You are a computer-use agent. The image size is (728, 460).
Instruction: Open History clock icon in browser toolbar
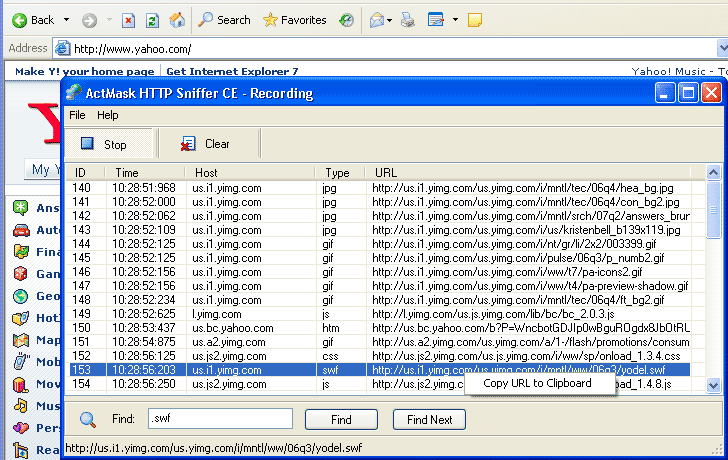[346, 20]
